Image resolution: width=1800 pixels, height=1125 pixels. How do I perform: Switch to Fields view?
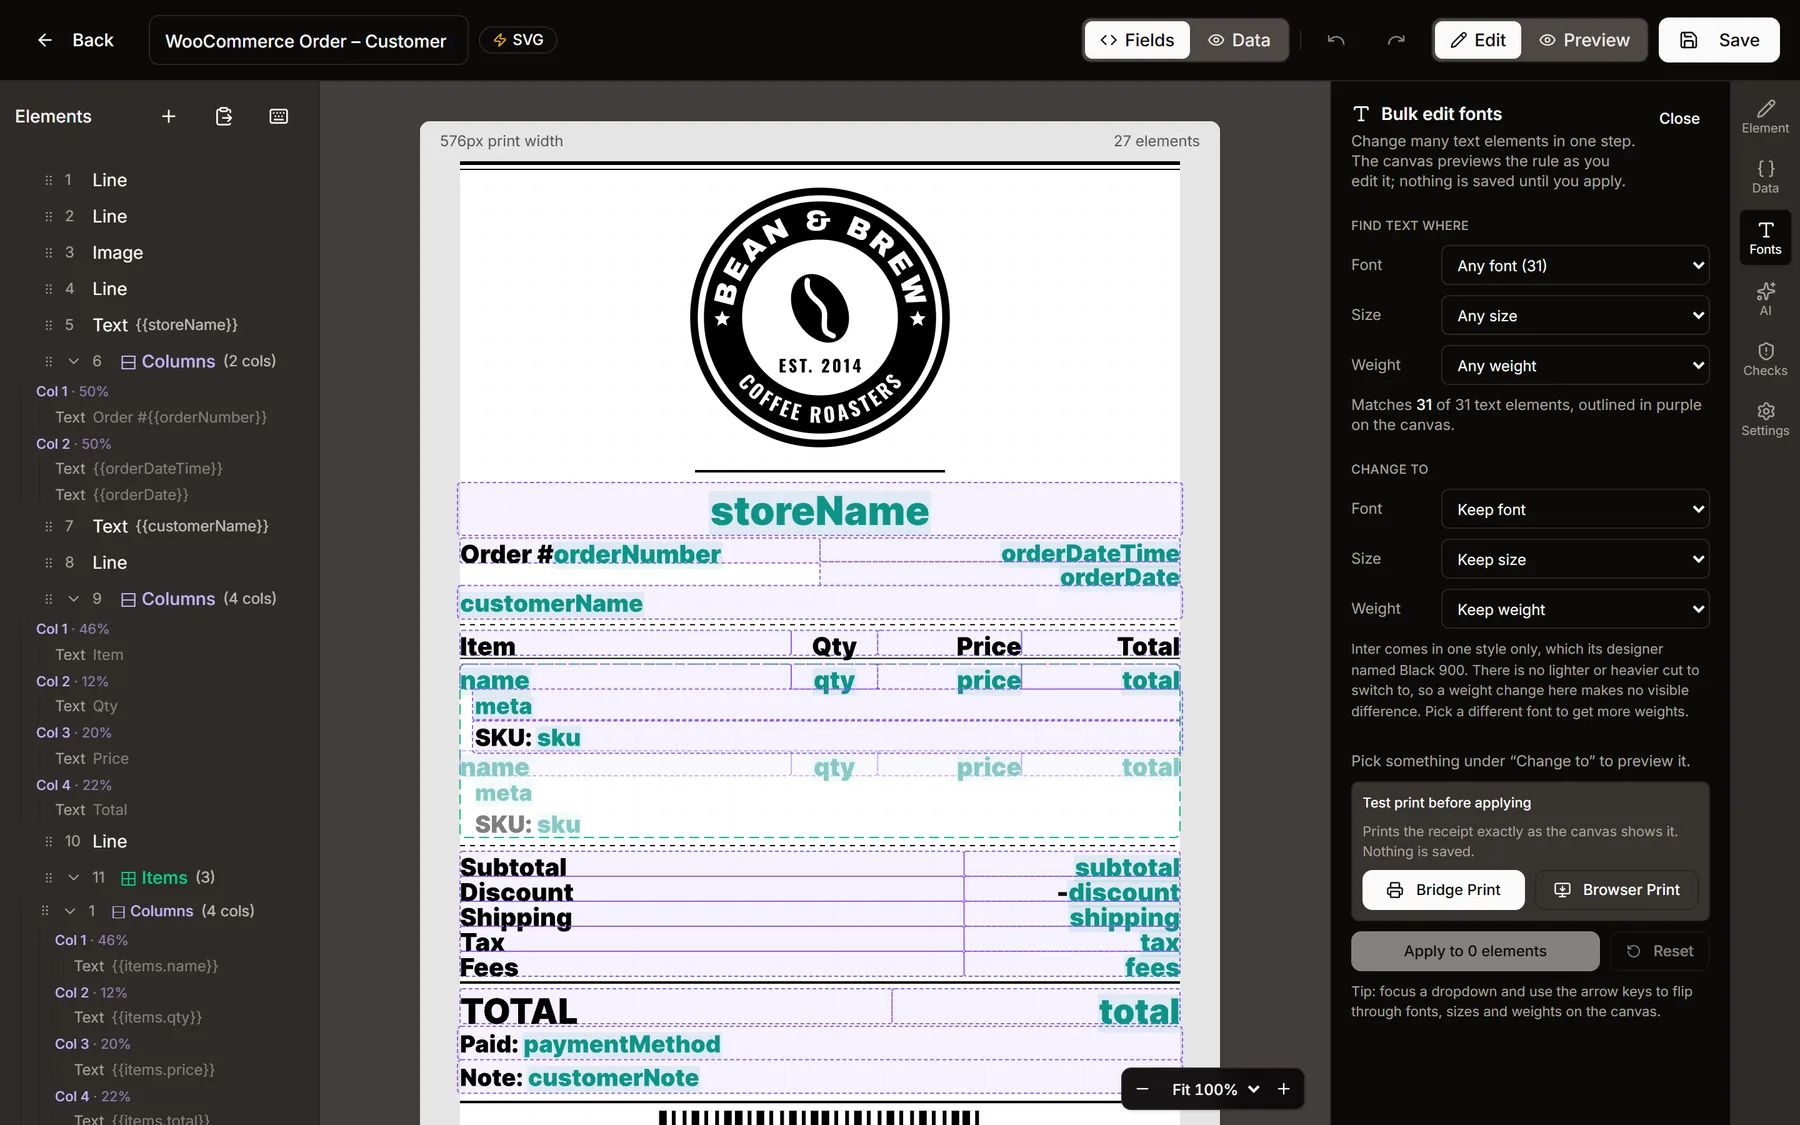1137,40
